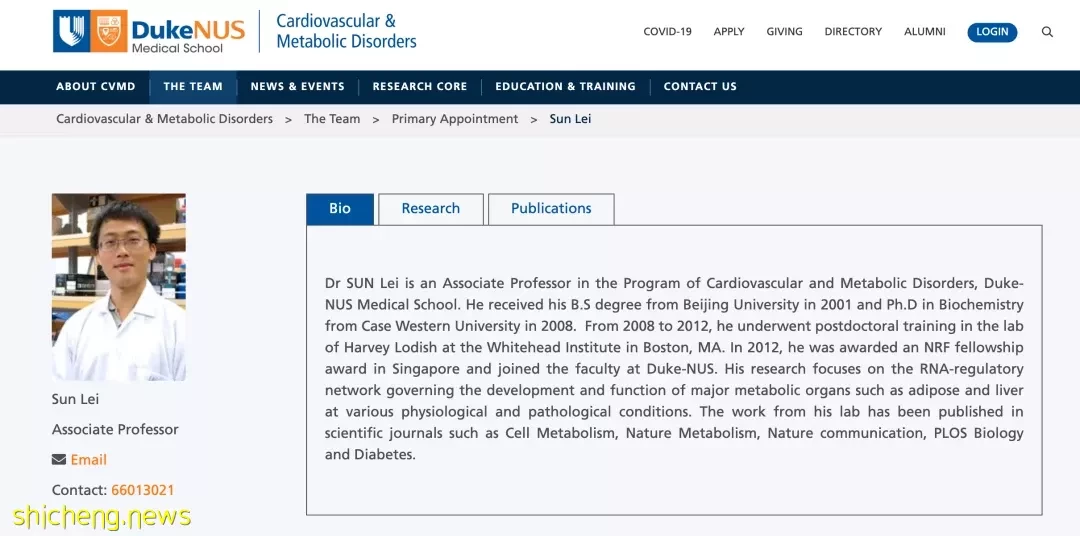Open the GIVING link
The image size is (1080, 536).
point(785,32)
